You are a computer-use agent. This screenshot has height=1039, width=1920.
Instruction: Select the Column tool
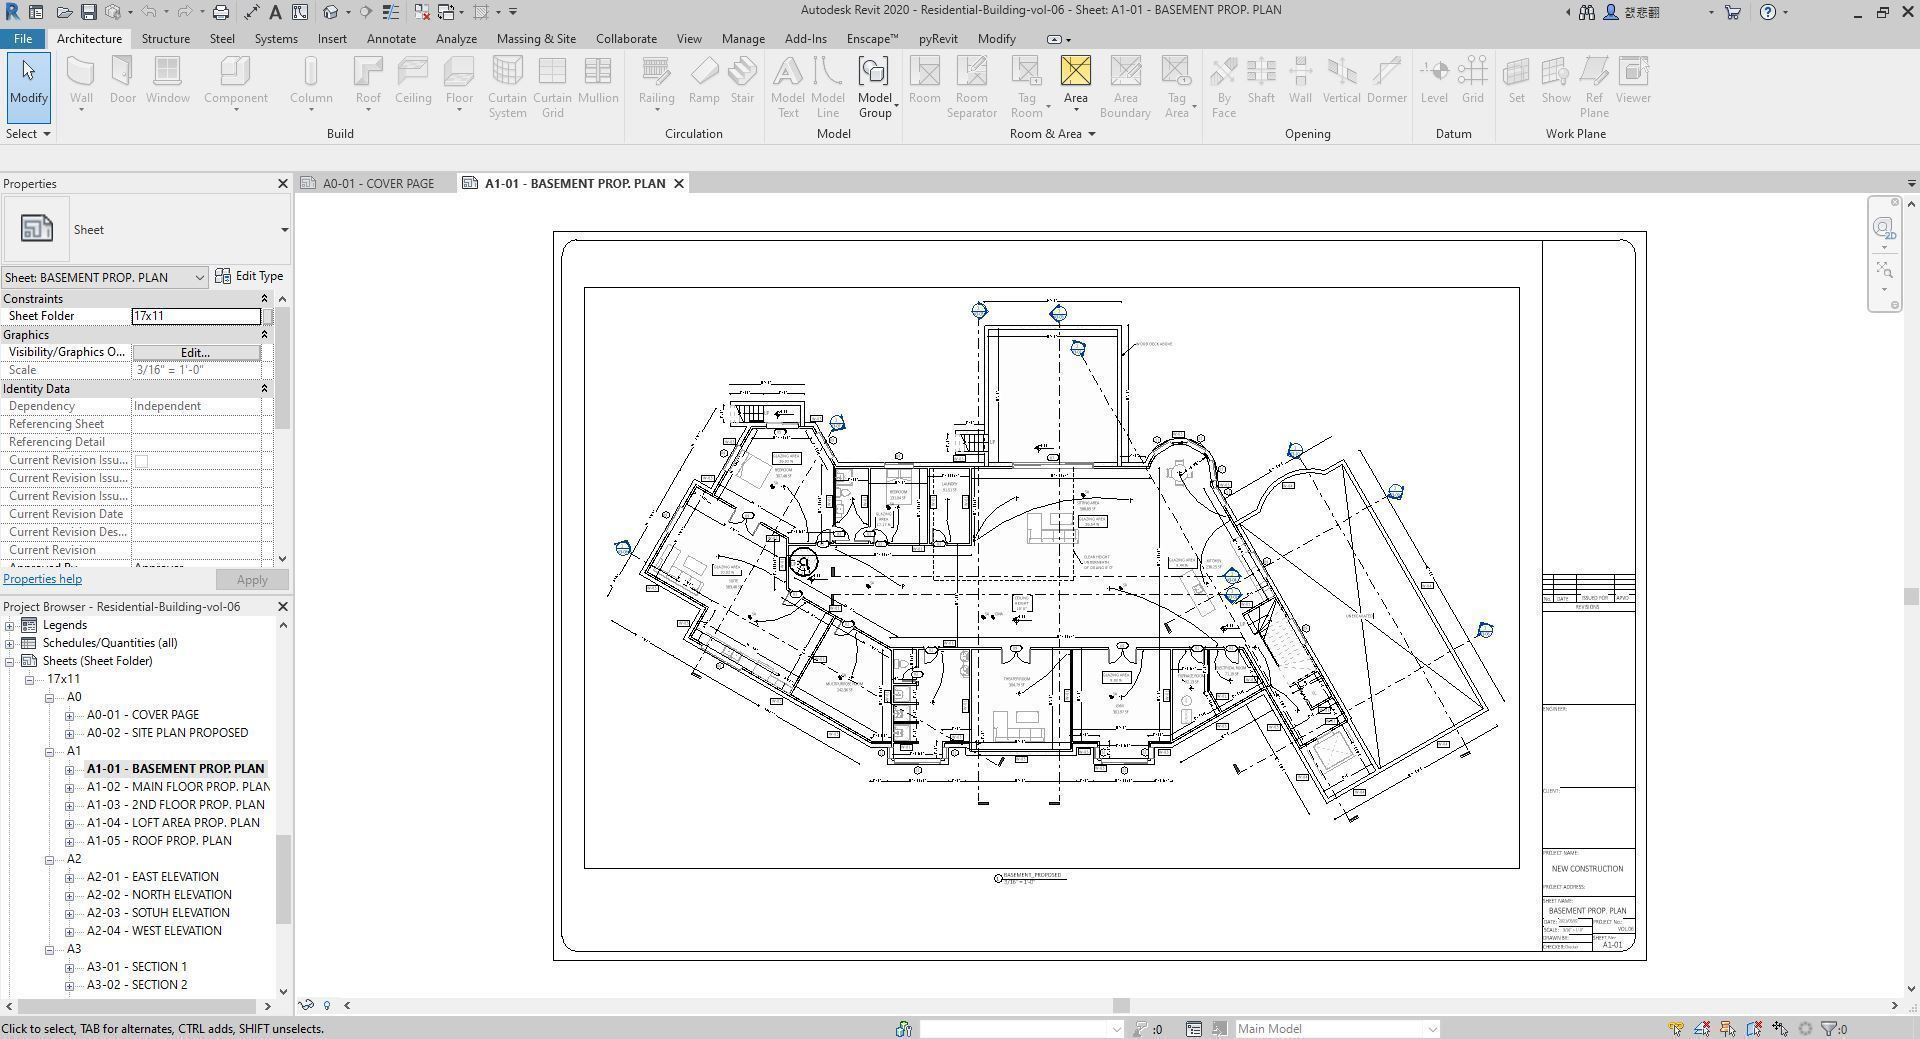(x=311, y=82)
